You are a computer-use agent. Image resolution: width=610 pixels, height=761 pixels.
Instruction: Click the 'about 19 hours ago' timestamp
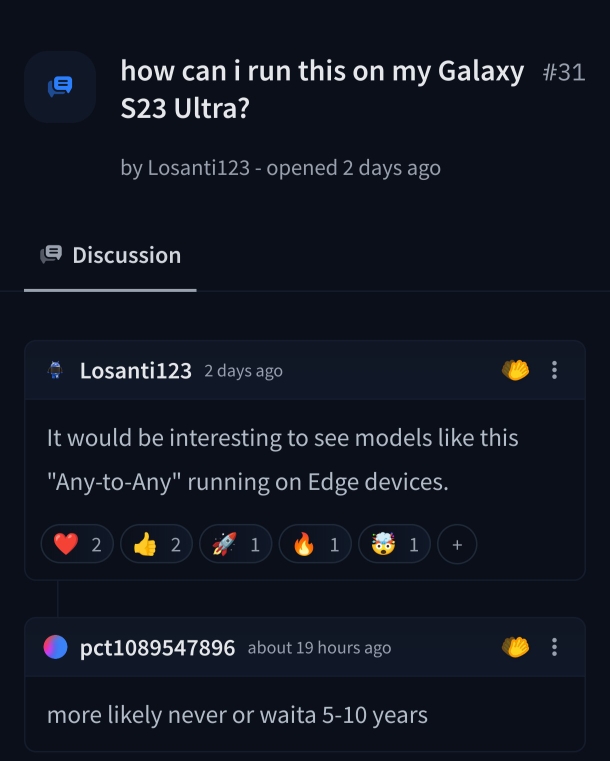319,648
